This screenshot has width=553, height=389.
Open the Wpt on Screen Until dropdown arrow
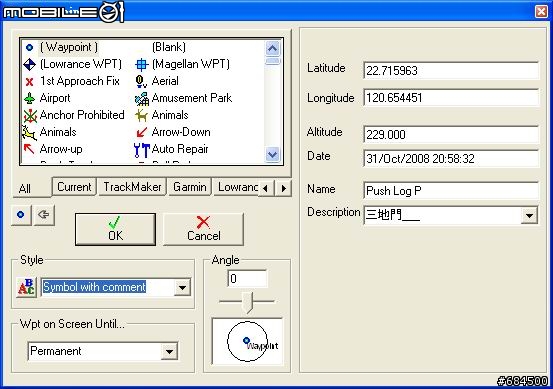169,351
